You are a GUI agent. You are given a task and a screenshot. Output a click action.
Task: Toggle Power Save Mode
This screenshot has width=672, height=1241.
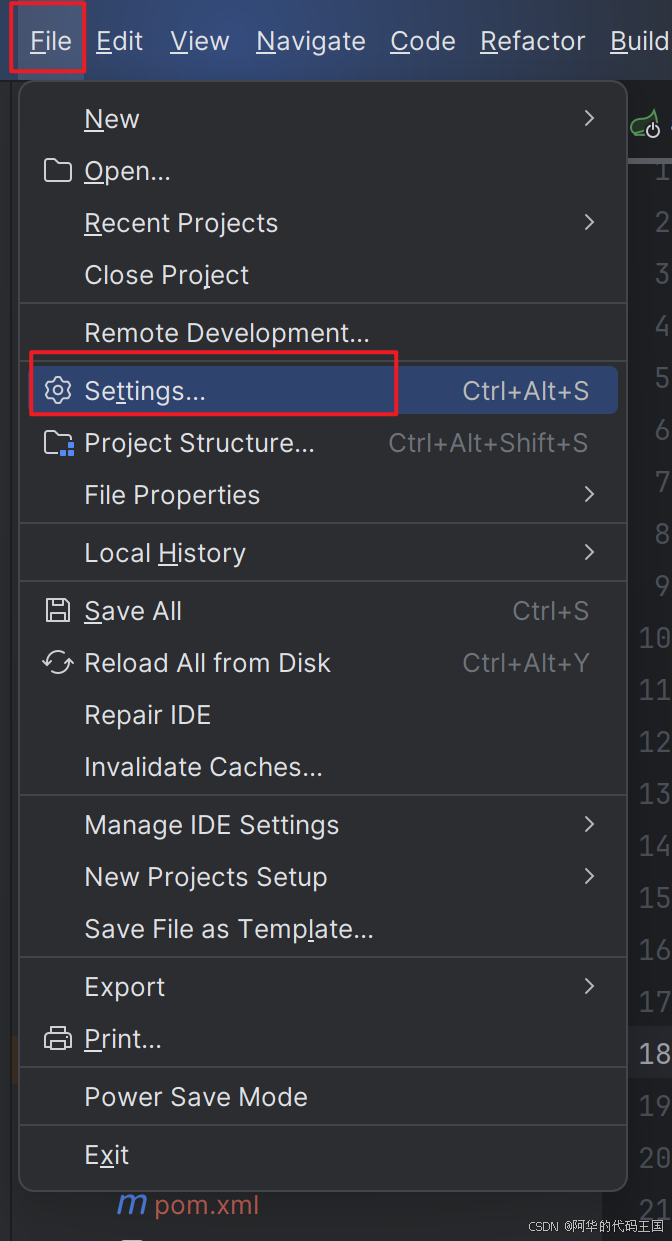point(324,1097)
